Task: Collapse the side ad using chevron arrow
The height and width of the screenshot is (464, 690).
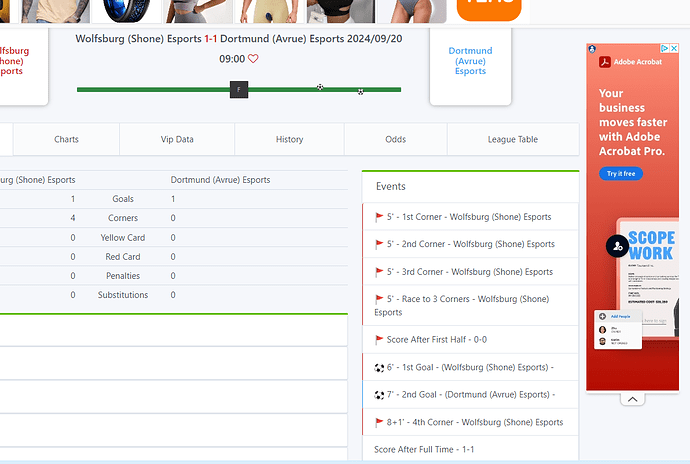Action: [632, 399]
